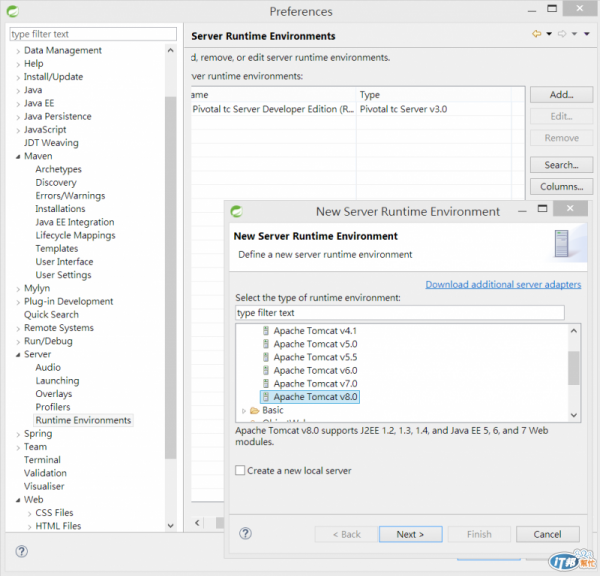This screenshot has width=600, height=576.
Task: Select Quick Search in the tree
Action: tap(51, 315)
